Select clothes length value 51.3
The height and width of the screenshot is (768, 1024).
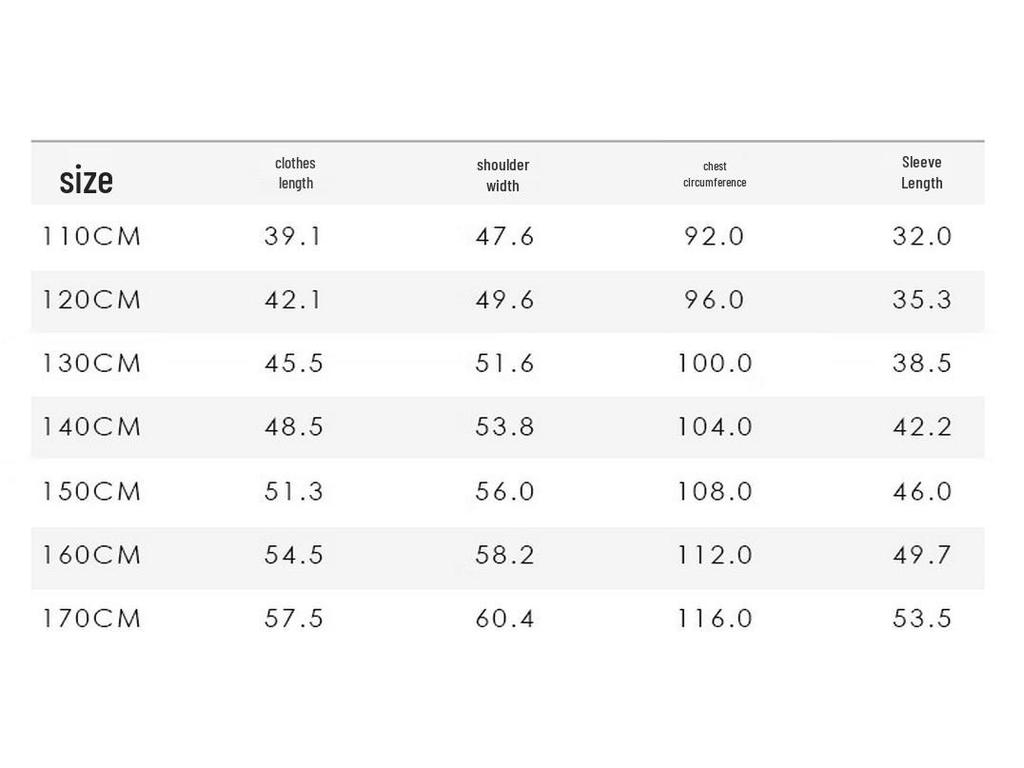293,491
